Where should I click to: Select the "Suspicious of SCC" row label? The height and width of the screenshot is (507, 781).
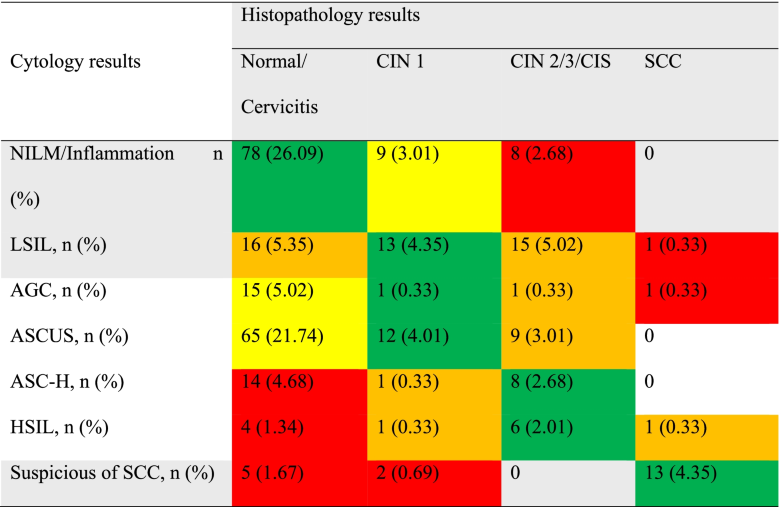[x=111, y=471]
